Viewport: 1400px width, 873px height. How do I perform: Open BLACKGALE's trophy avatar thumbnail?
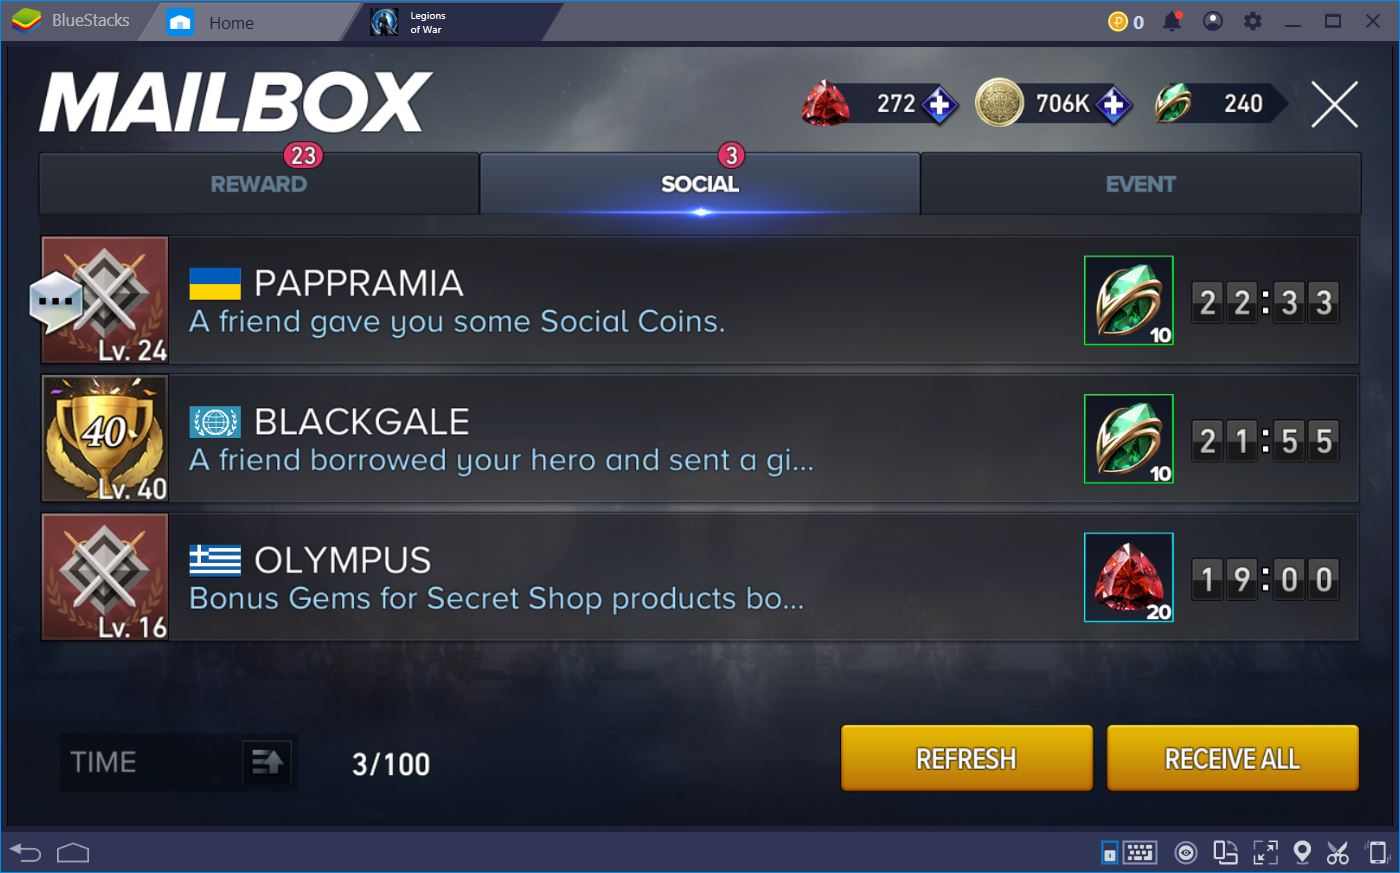tap(105, 439)
